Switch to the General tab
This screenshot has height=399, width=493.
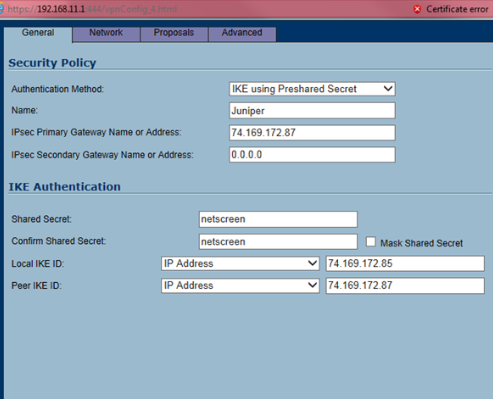38,34
